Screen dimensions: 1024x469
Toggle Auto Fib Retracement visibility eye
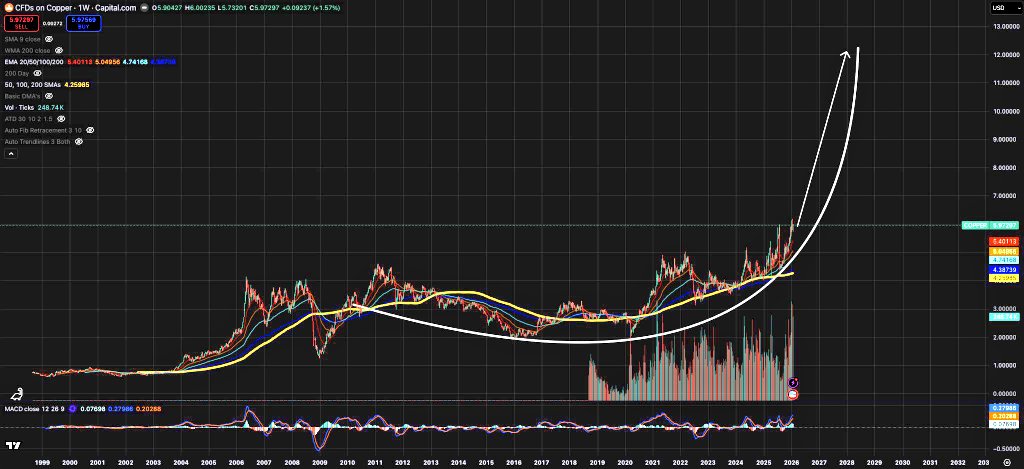pyautogui.click(x=90, y=130)
